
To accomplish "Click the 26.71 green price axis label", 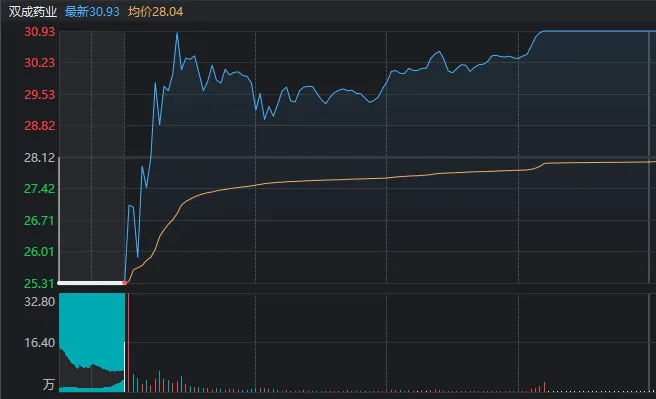I will [x=40, y=220].
